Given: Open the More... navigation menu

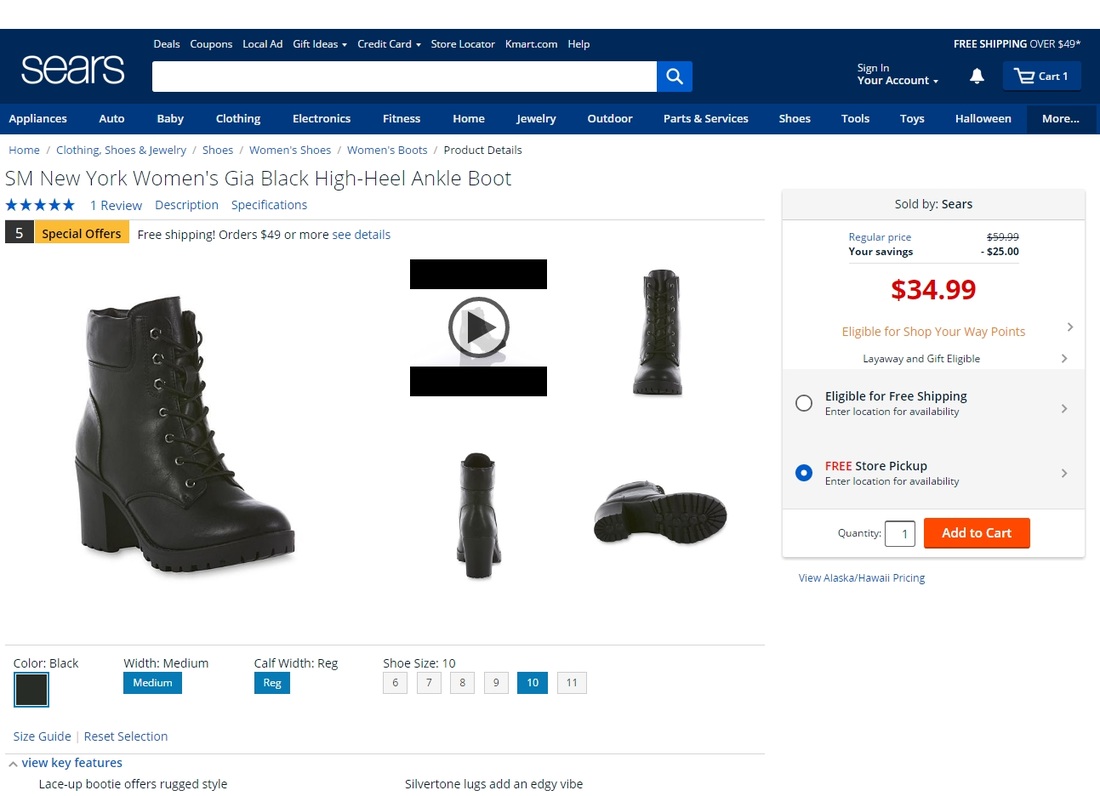Looking at the screenshot, I should pos(1060,118).
